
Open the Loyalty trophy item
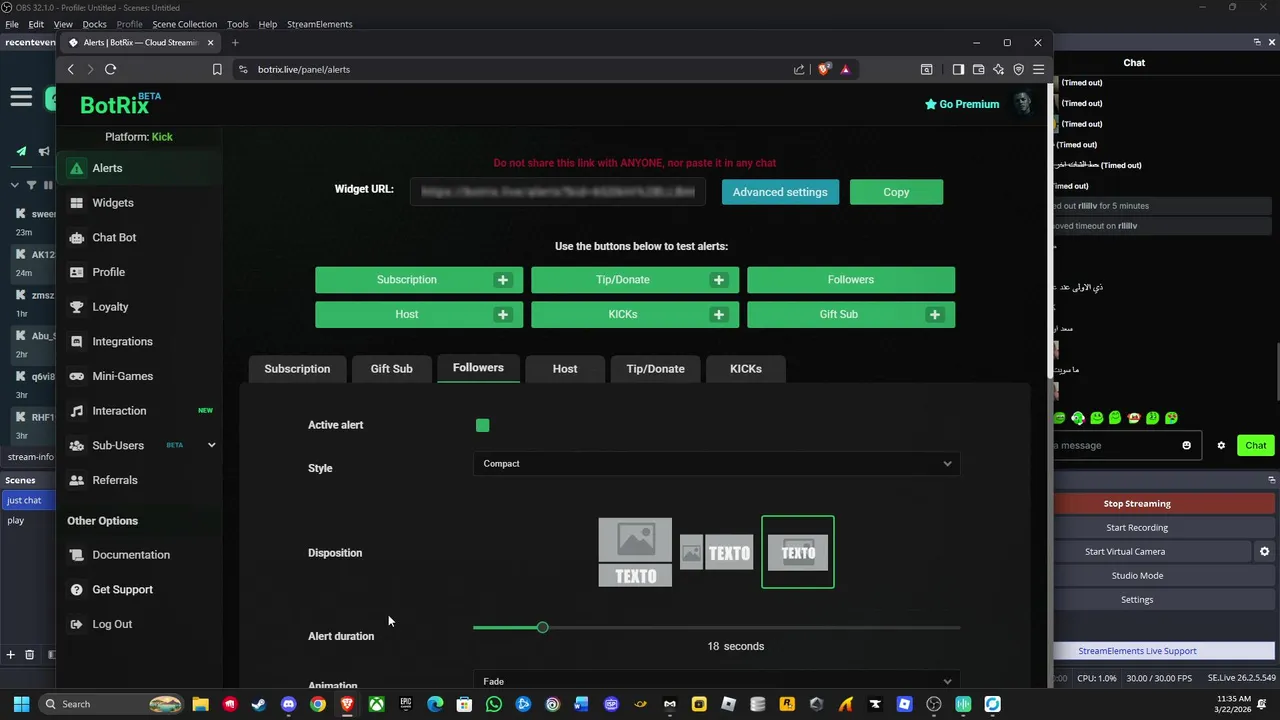[x=140, y=307]
